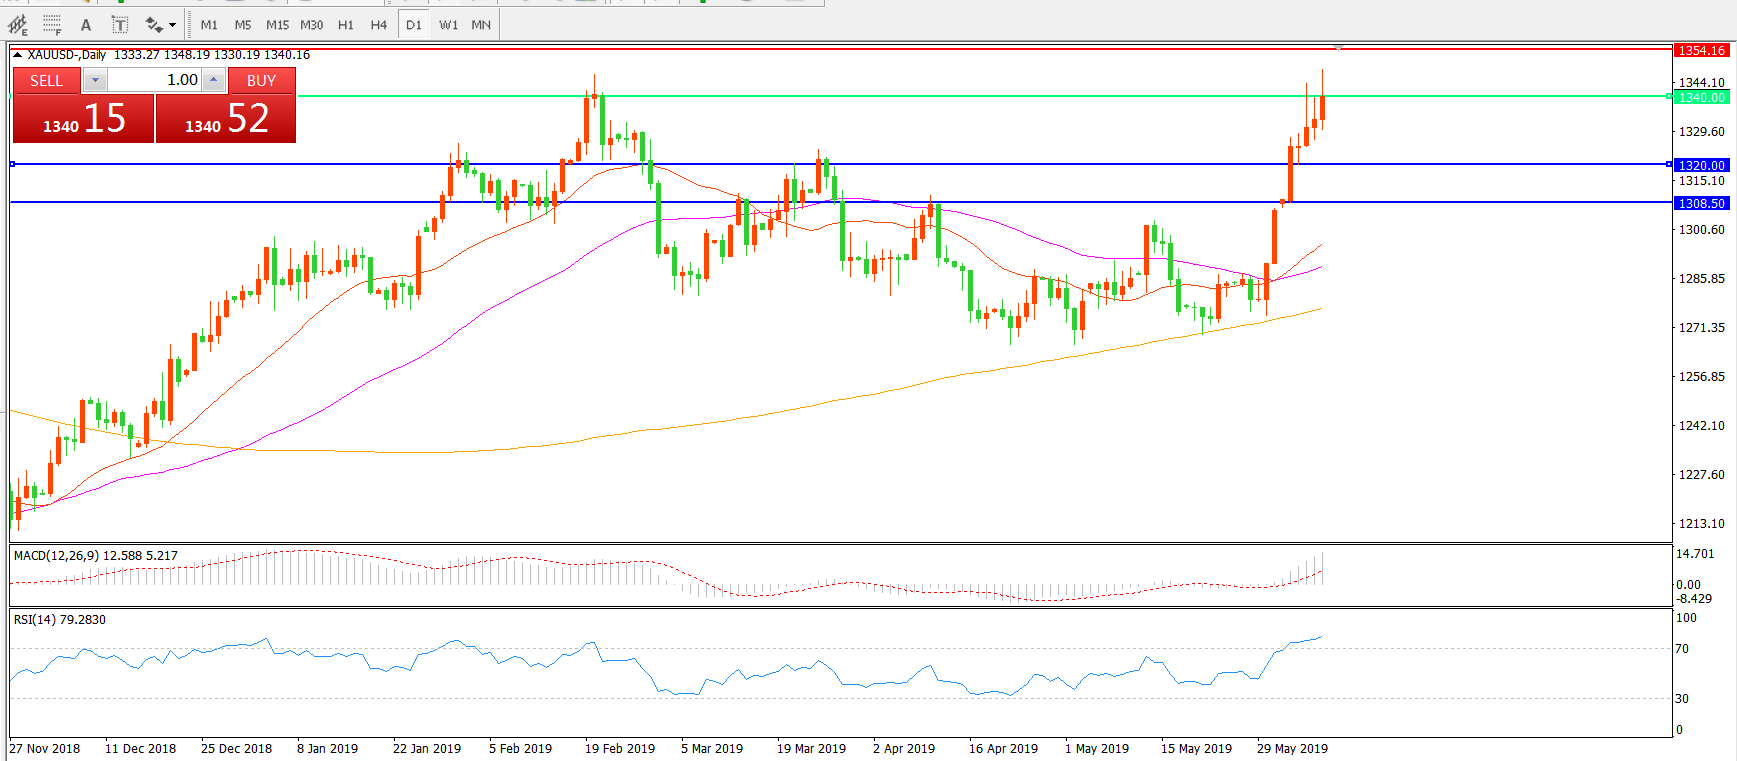Click the BUY button
This screenshot has height=761, width=1737.
pos(261,80)
